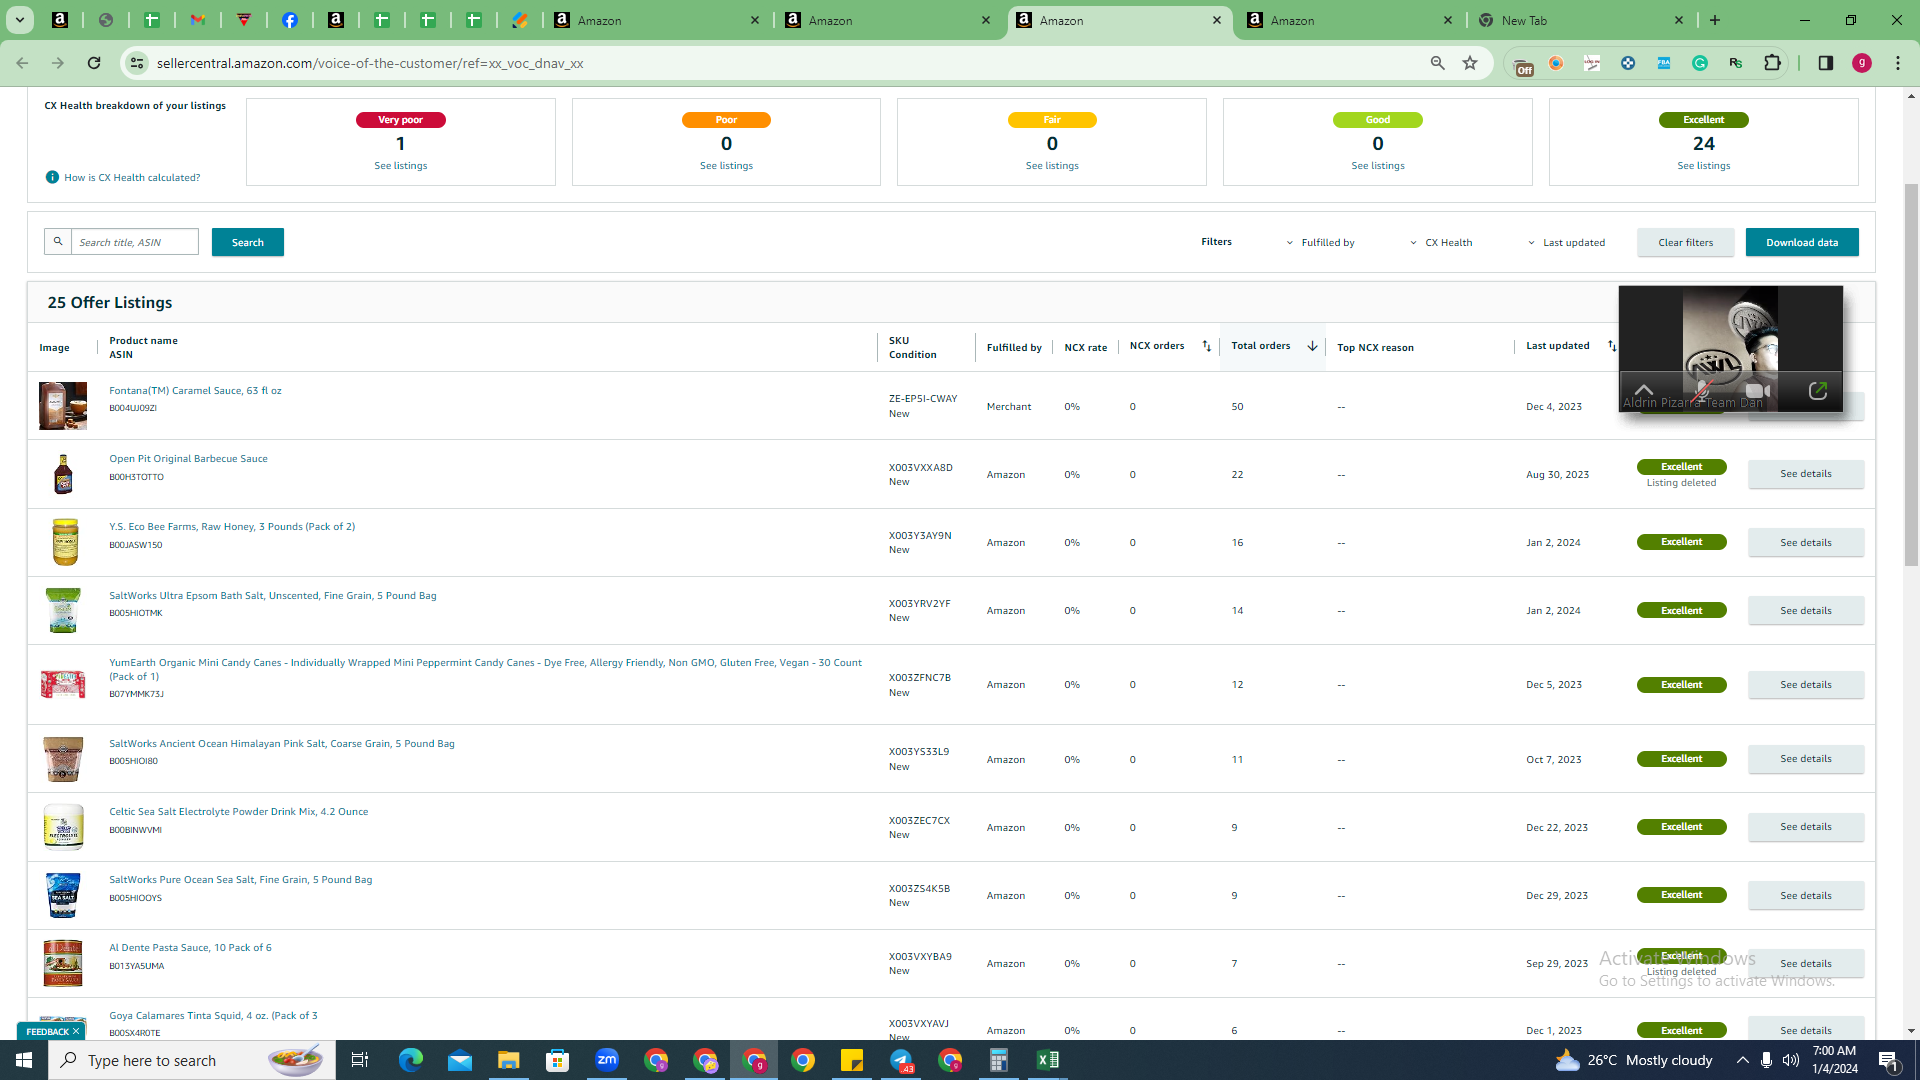1920x1080 pixels.
Task: Click the Windows taskbar search box
Action: pyautogui.click(x=192, y=1060)
